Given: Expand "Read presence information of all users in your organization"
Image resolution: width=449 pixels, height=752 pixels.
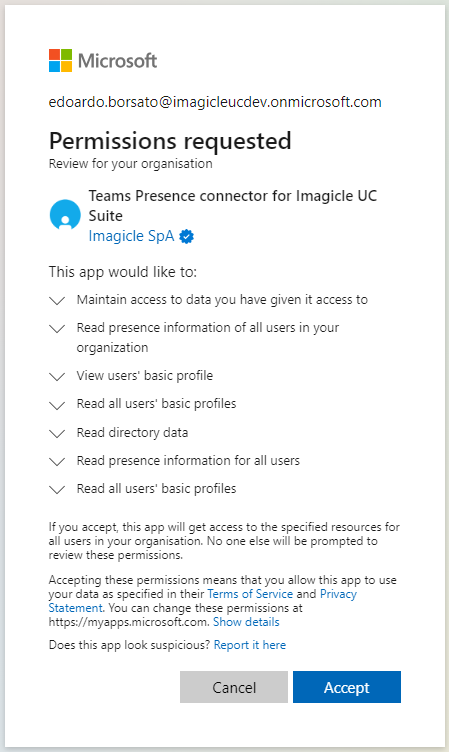Looking at the screenshot, I should pyautogui.click(x=57, y=329).
